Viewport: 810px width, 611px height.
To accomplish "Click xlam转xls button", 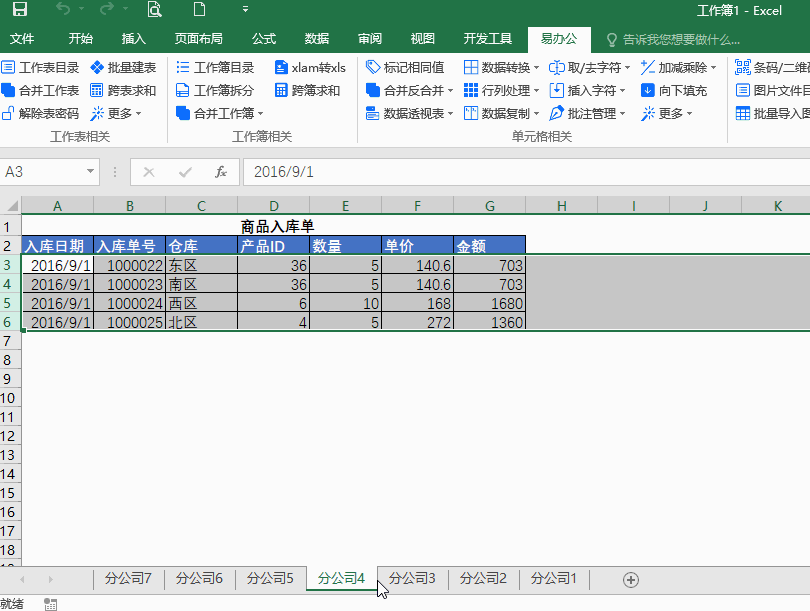I will (310, 68).
